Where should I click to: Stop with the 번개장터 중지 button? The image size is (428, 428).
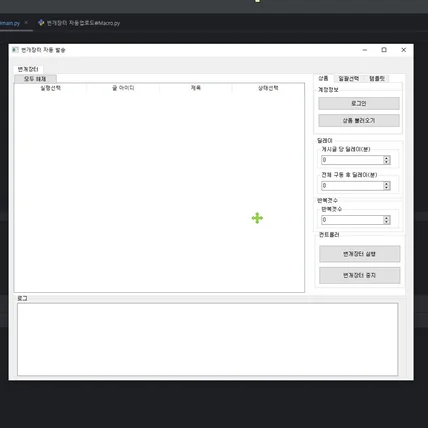tap(359, 275)
